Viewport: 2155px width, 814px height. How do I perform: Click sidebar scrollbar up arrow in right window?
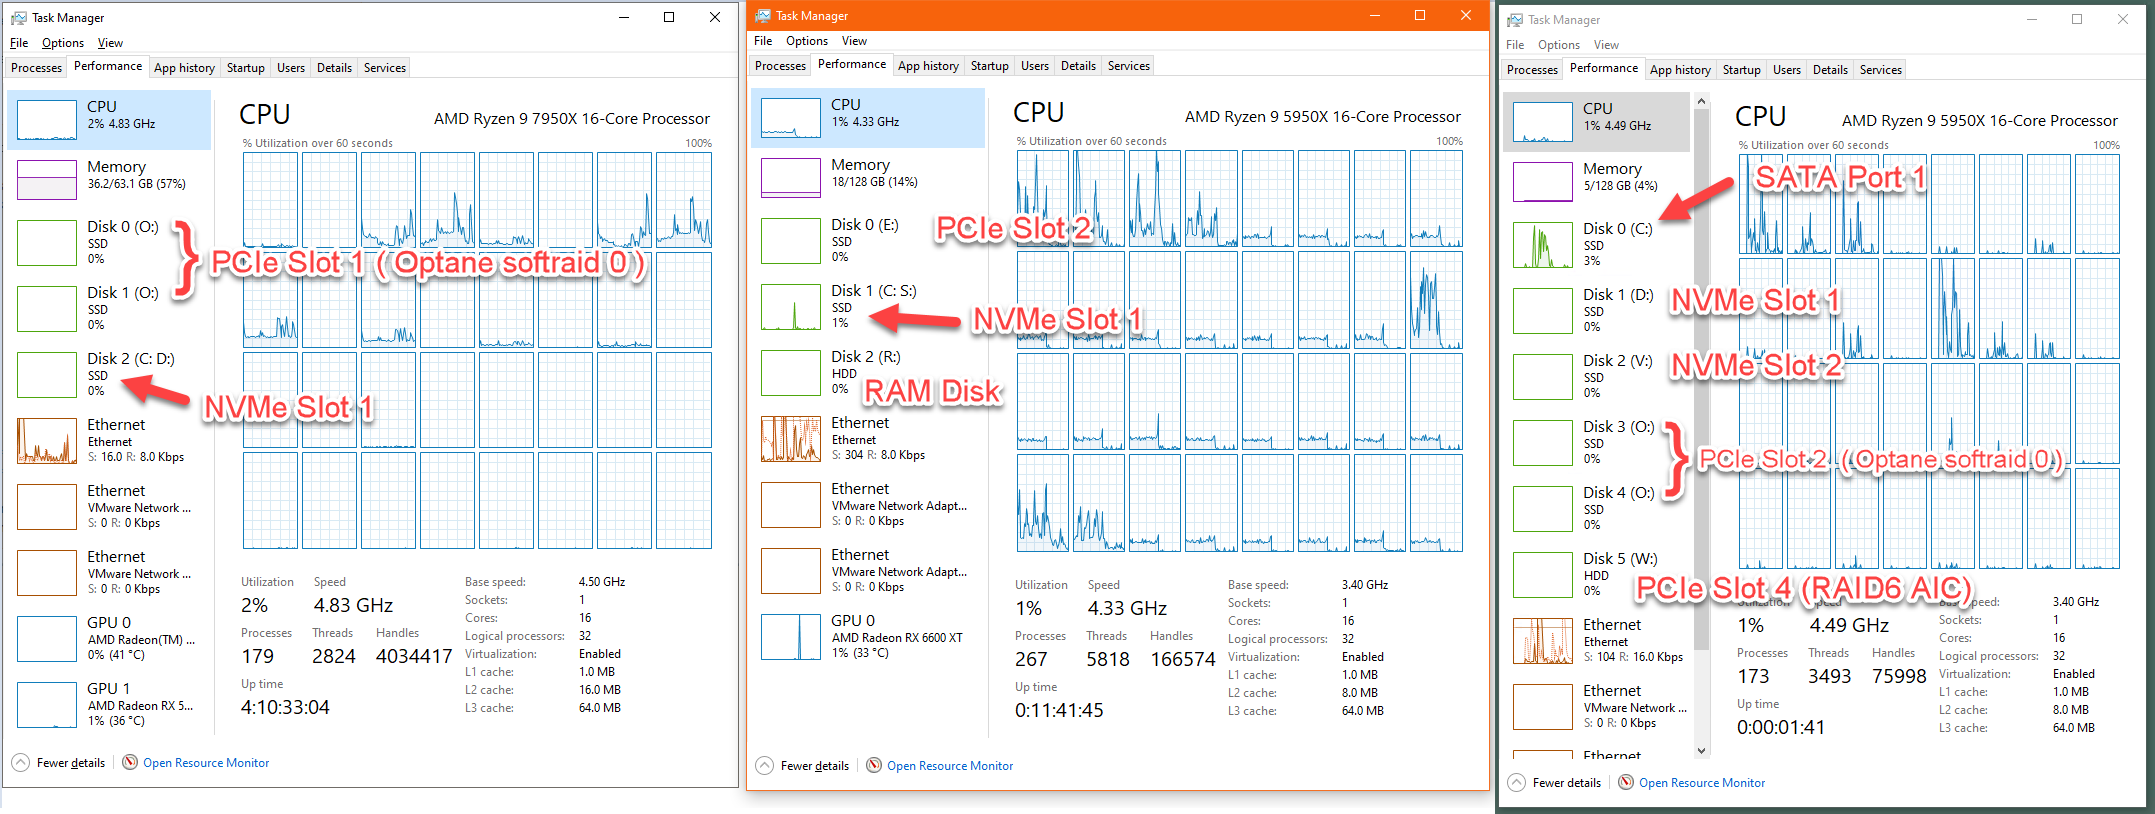1702,101
